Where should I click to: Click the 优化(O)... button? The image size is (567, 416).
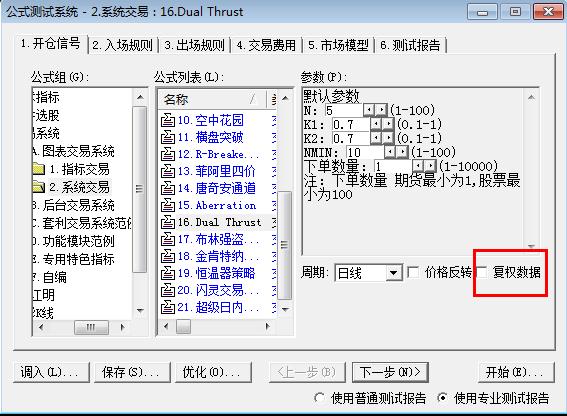pos(213,372)
